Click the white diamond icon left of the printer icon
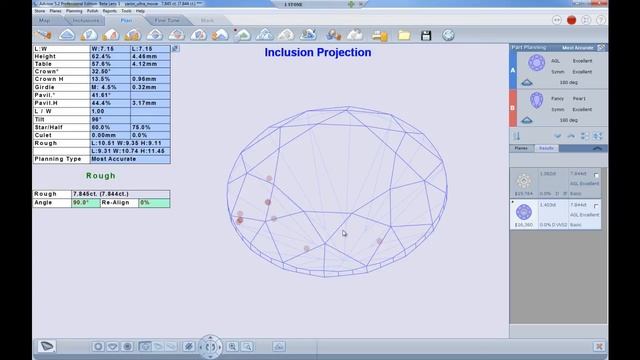The image size is (640, 360). (355, 35)
